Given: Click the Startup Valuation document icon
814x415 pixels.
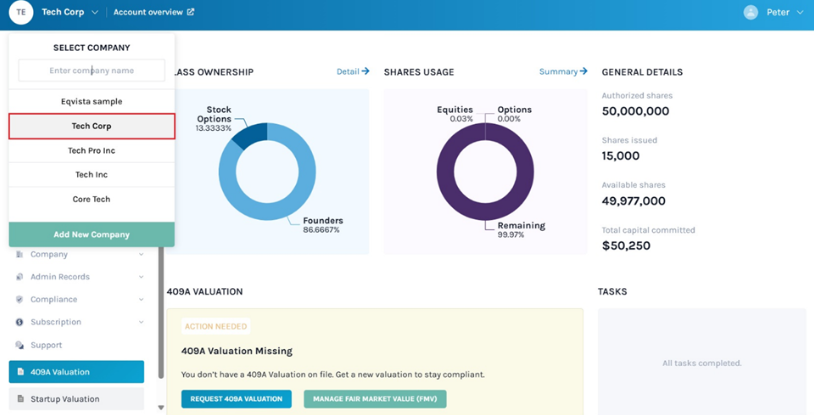Looking at the screenshot, I should click(x=21, y=399).
